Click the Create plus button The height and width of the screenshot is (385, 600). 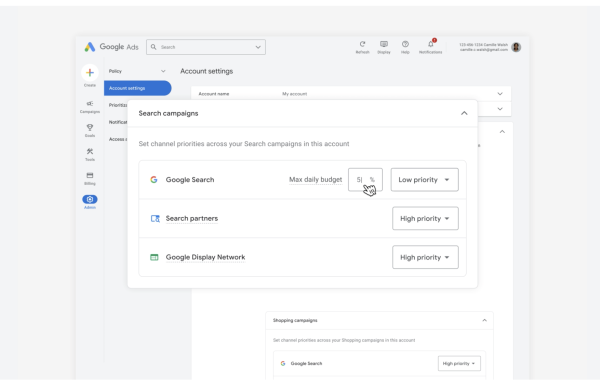tap(90, 73)
